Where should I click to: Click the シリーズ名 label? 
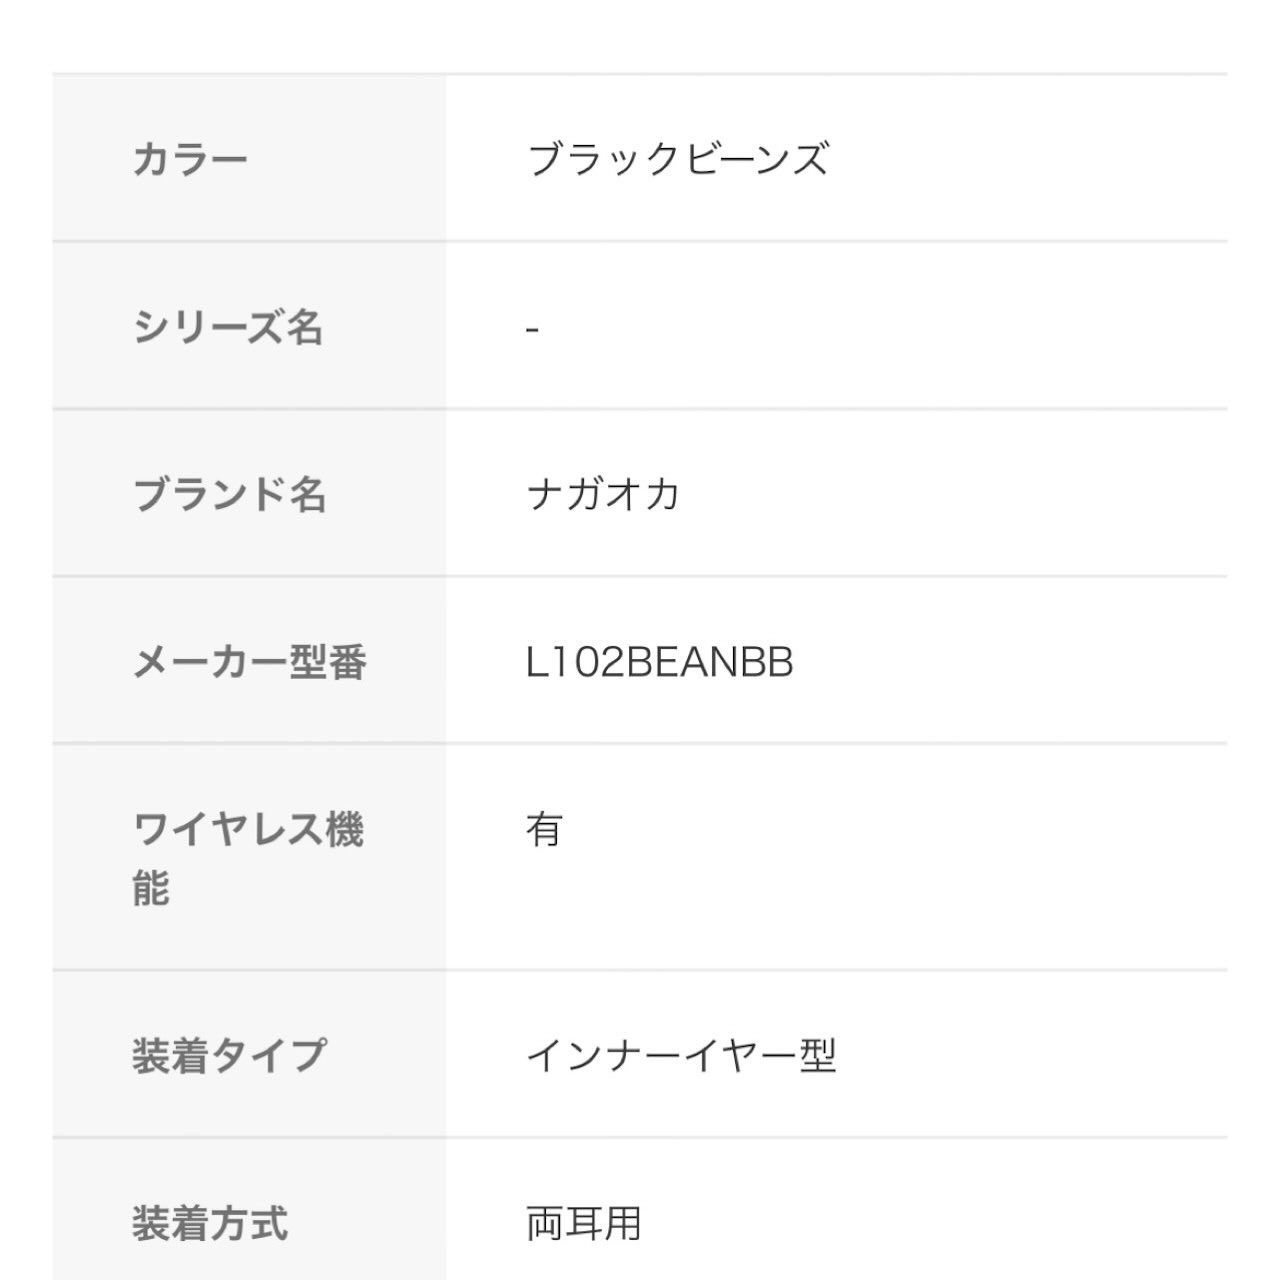pos(228,326)
